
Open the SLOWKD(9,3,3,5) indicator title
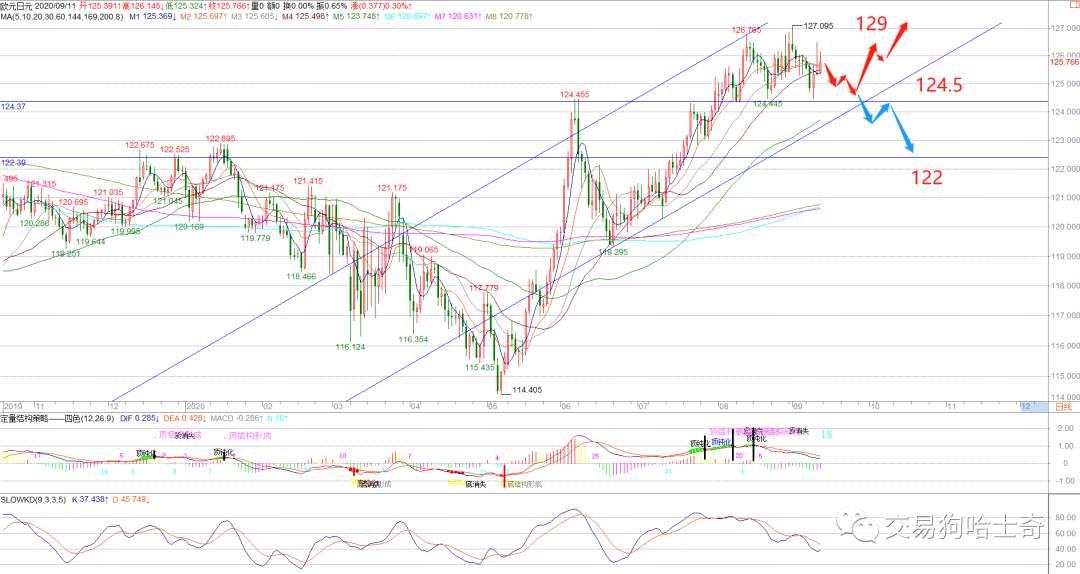pyautogui.click(x=33, y=499)
